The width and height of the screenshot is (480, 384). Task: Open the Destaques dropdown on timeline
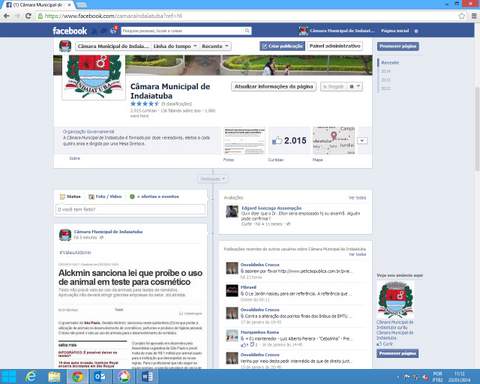pyautogui.click(x=213, y=179)
